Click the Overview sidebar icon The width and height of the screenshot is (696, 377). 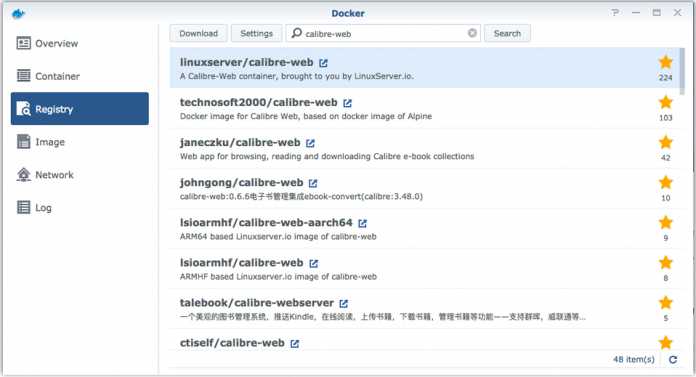24,43
